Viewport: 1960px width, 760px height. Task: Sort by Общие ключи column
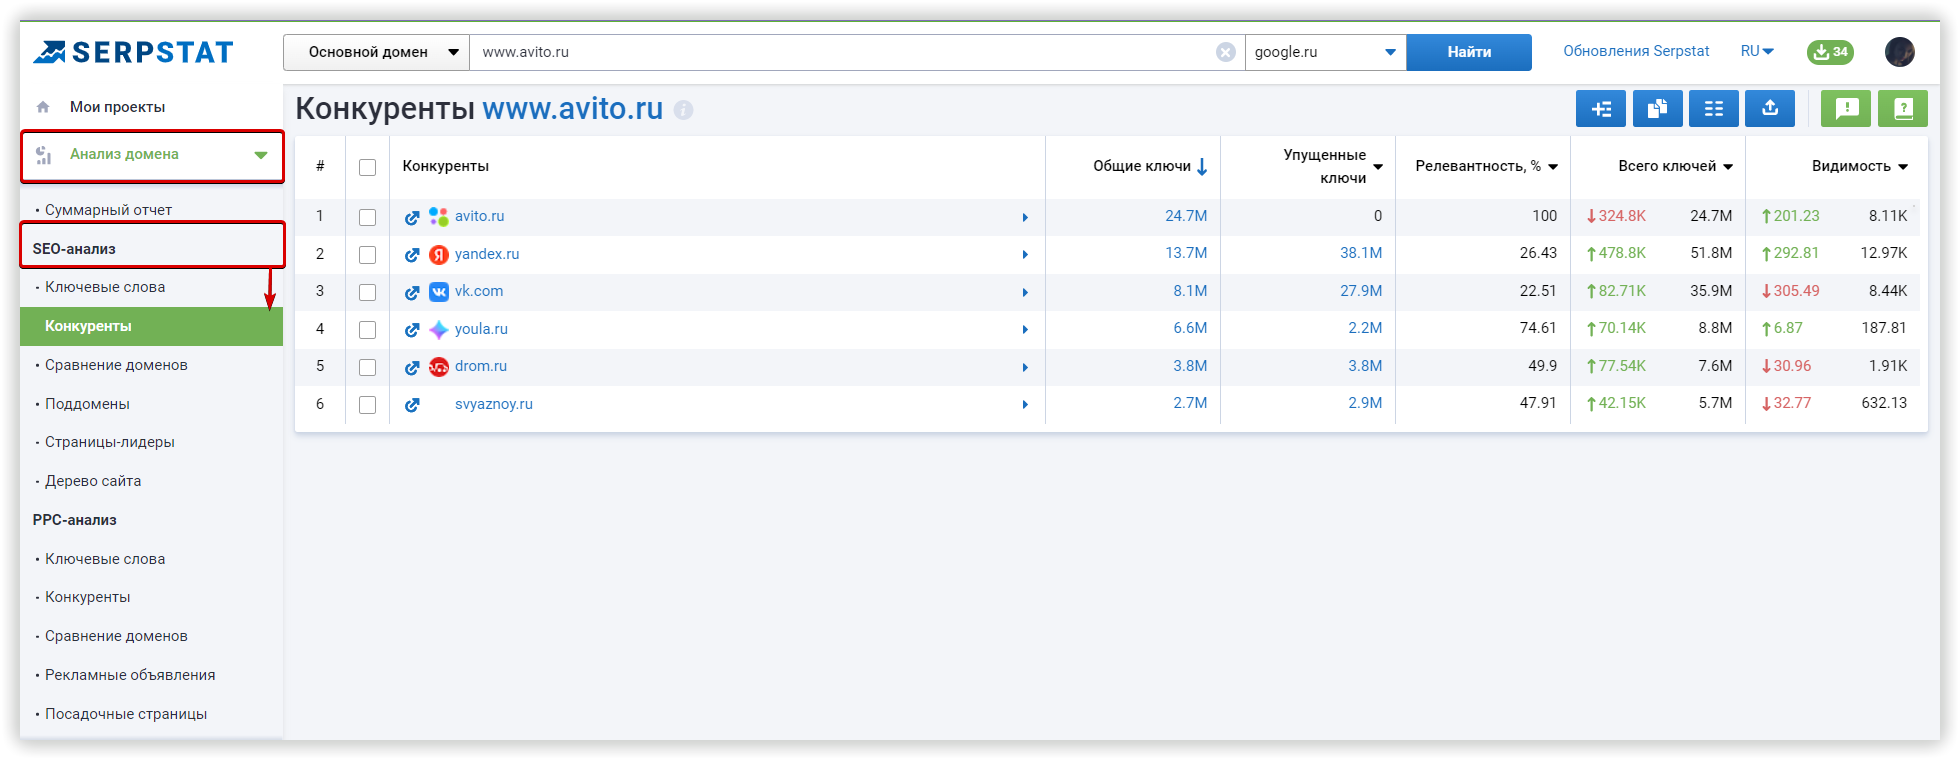[x=1150, y=166]
